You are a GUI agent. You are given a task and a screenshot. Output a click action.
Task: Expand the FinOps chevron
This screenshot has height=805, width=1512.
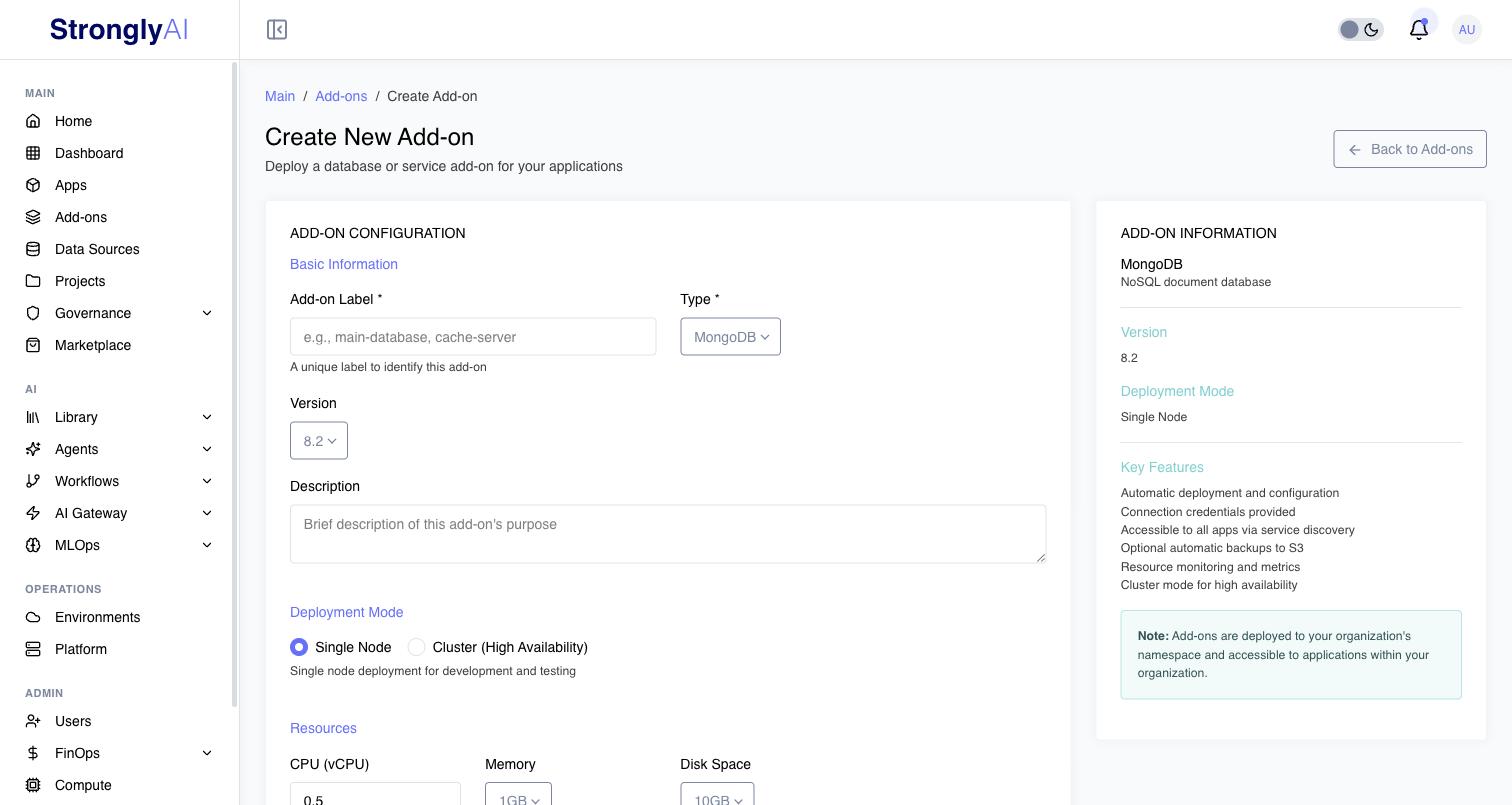point(207,753)
